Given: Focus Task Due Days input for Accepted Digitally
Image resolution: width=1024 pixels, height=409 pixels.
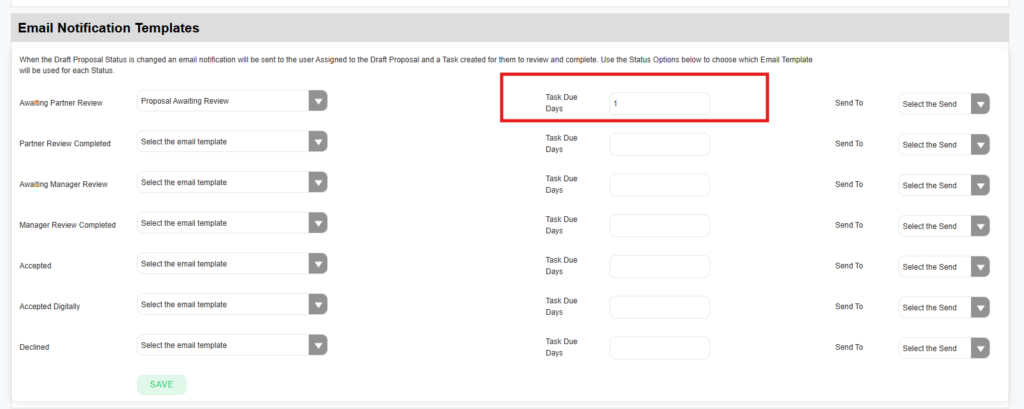Looking at the screenshot, I should [x=659, y=307].
